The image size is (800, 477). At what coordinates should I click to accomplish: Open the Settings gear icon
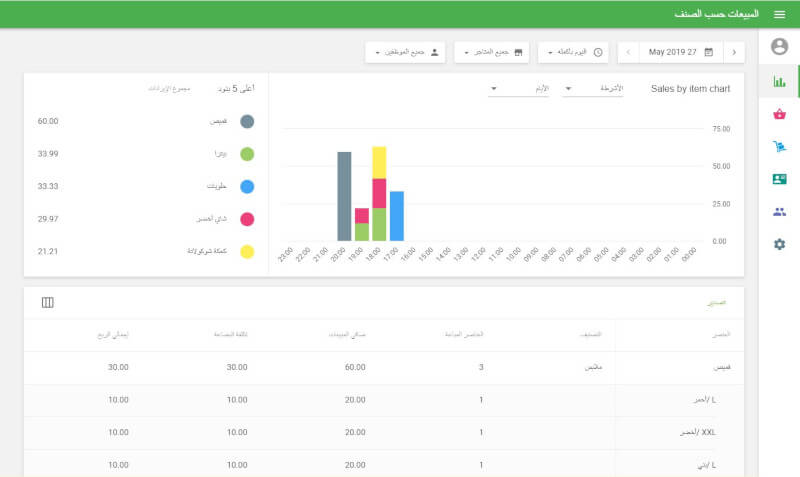click(x=780, y=244)
